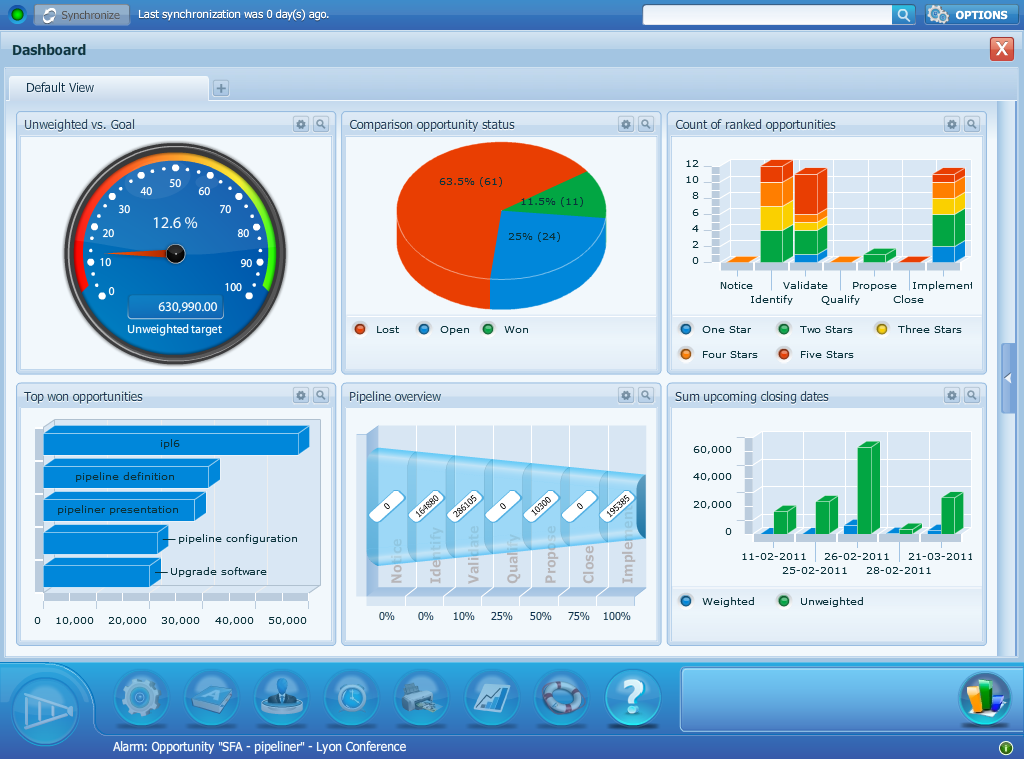
Task: Open settings gear of Unweighted vs. Goal
Action: click(x=301, y=124)
